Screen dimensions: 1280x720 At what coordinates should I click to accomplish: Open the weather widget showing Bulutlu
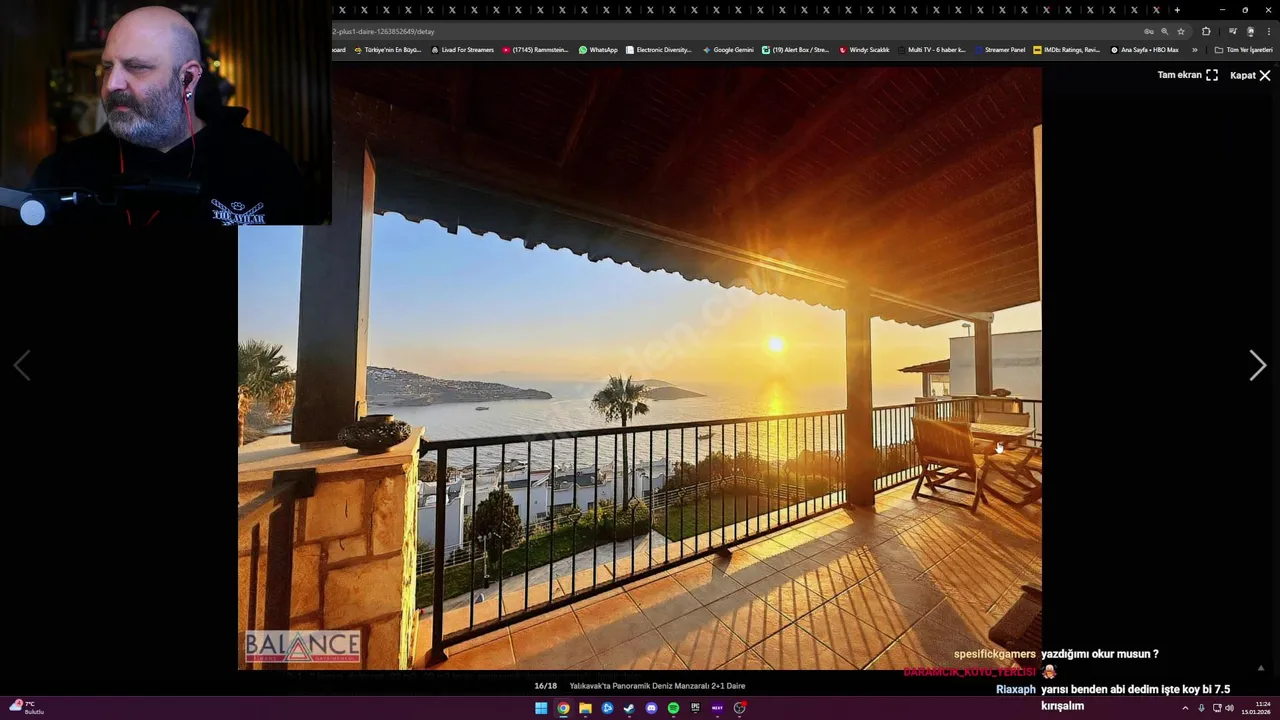(x=27, y=708)
